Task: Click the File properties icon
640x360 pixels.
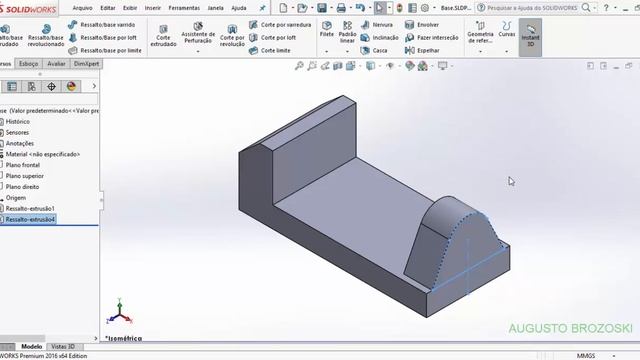Action: (413, 7)
